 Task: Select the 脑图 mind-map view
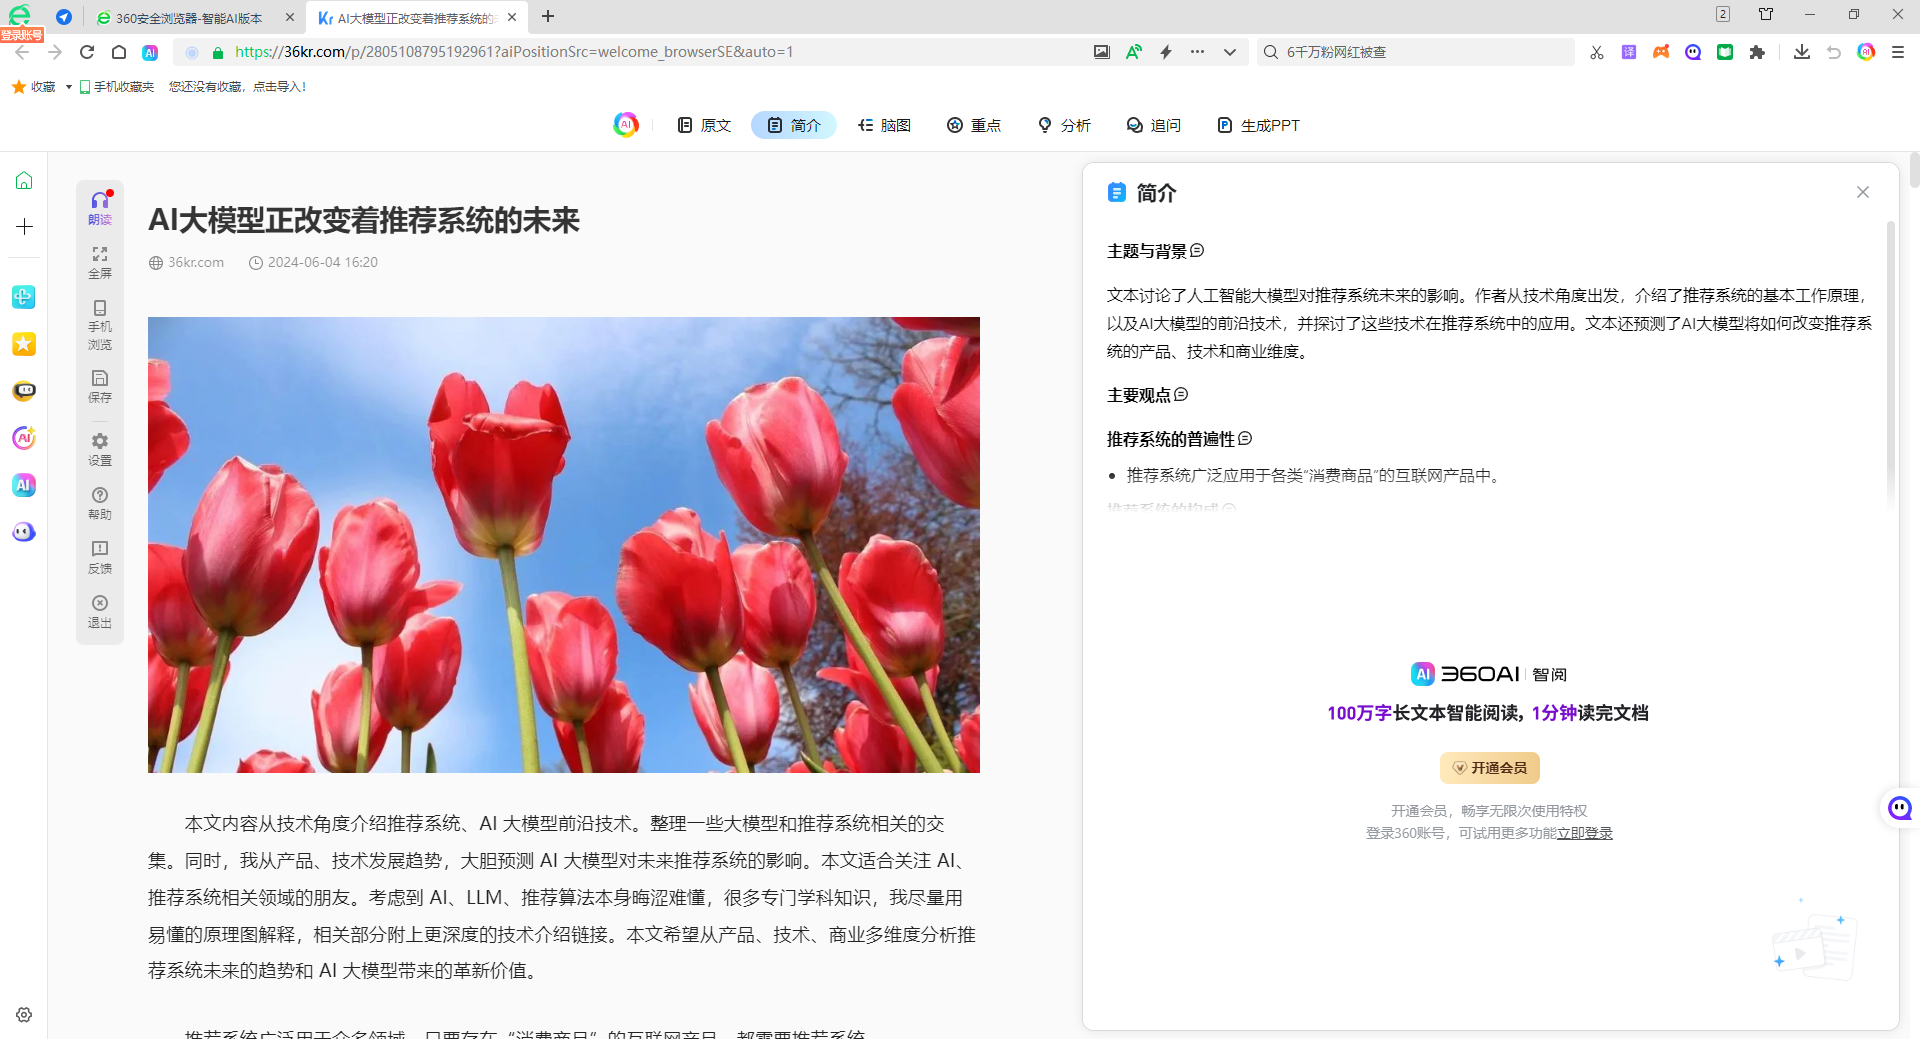884,125
